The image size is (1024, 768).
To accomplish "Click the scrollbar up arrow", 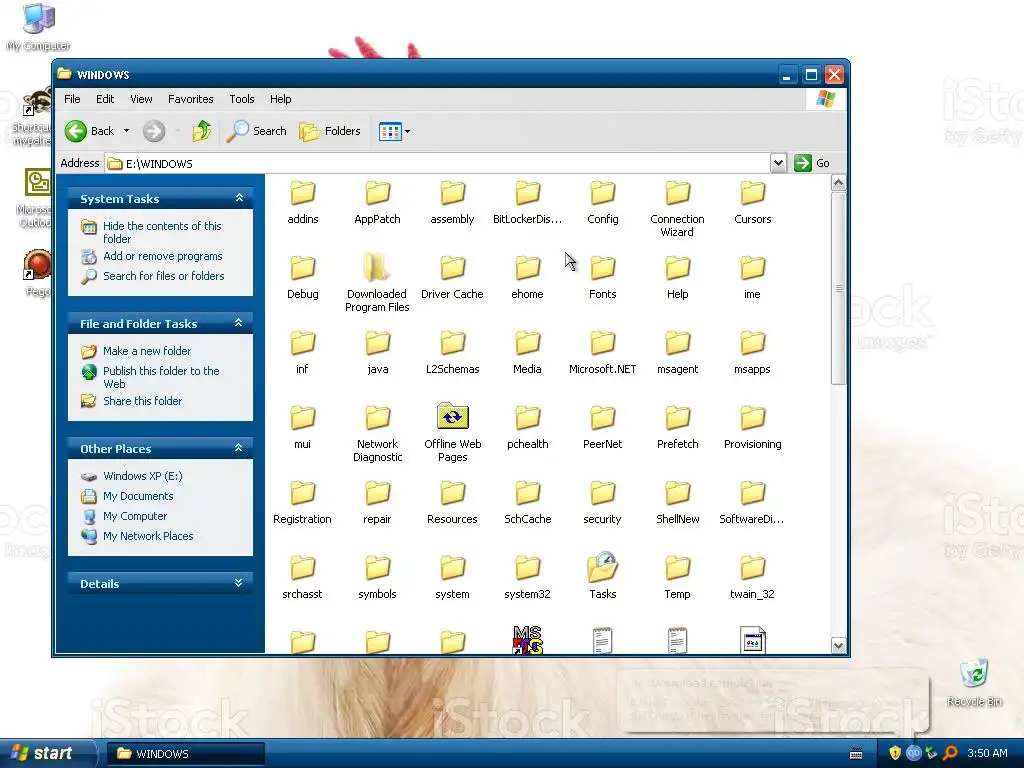I will [839, 183].
